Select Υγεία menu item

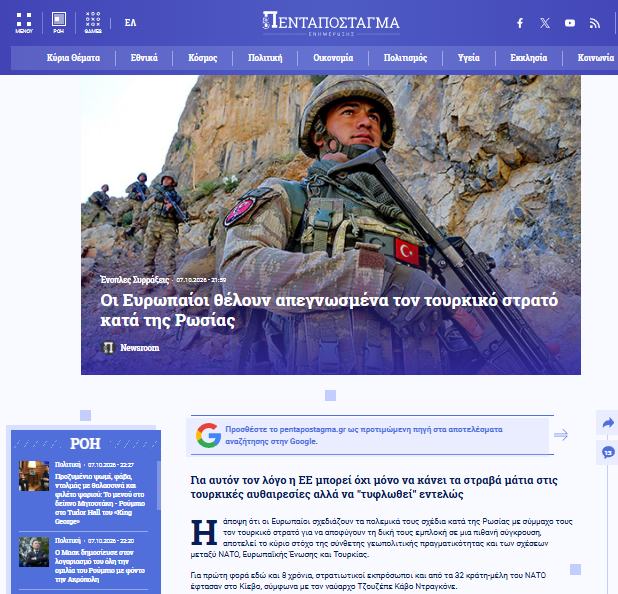(x=469, y=58)
